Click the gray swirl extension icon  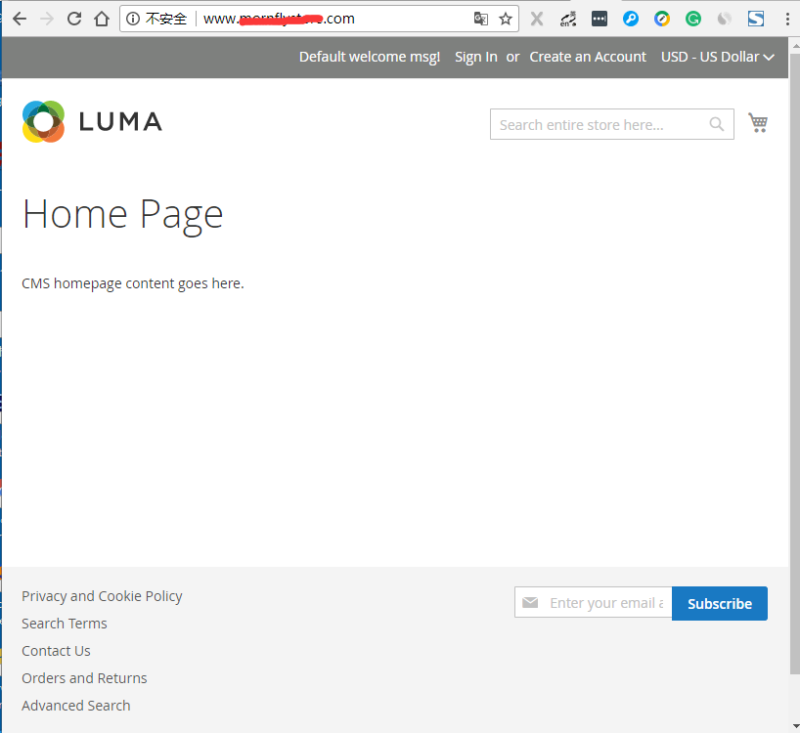tap(724, 19)
